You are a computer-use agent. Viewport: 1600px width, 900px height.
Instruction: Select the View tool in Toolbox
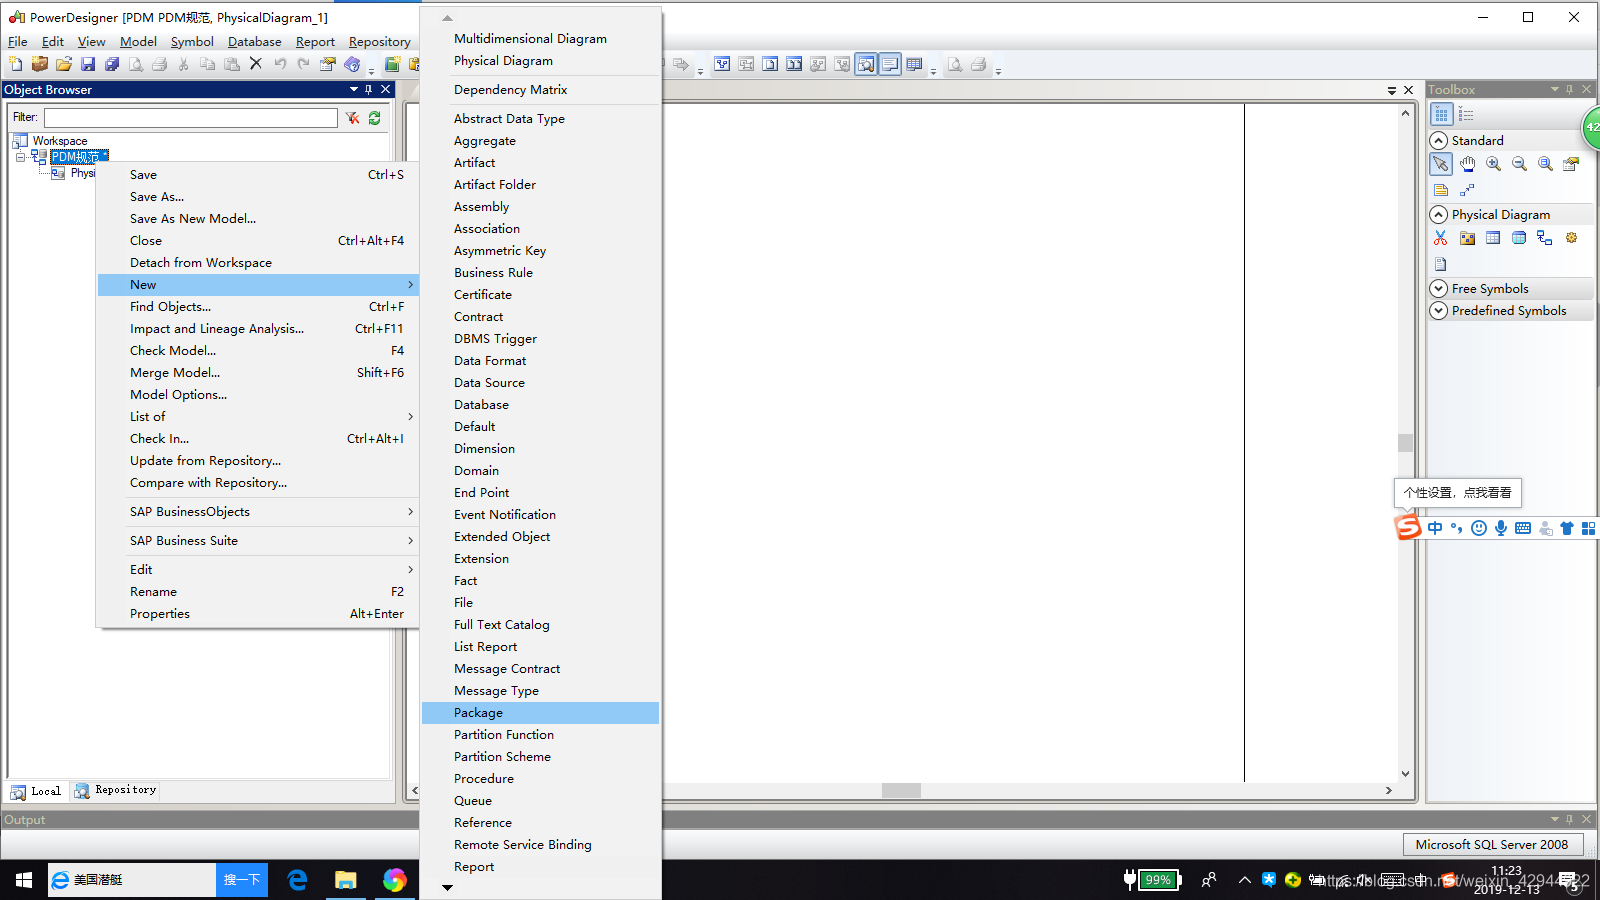[x=1519, y=238]
